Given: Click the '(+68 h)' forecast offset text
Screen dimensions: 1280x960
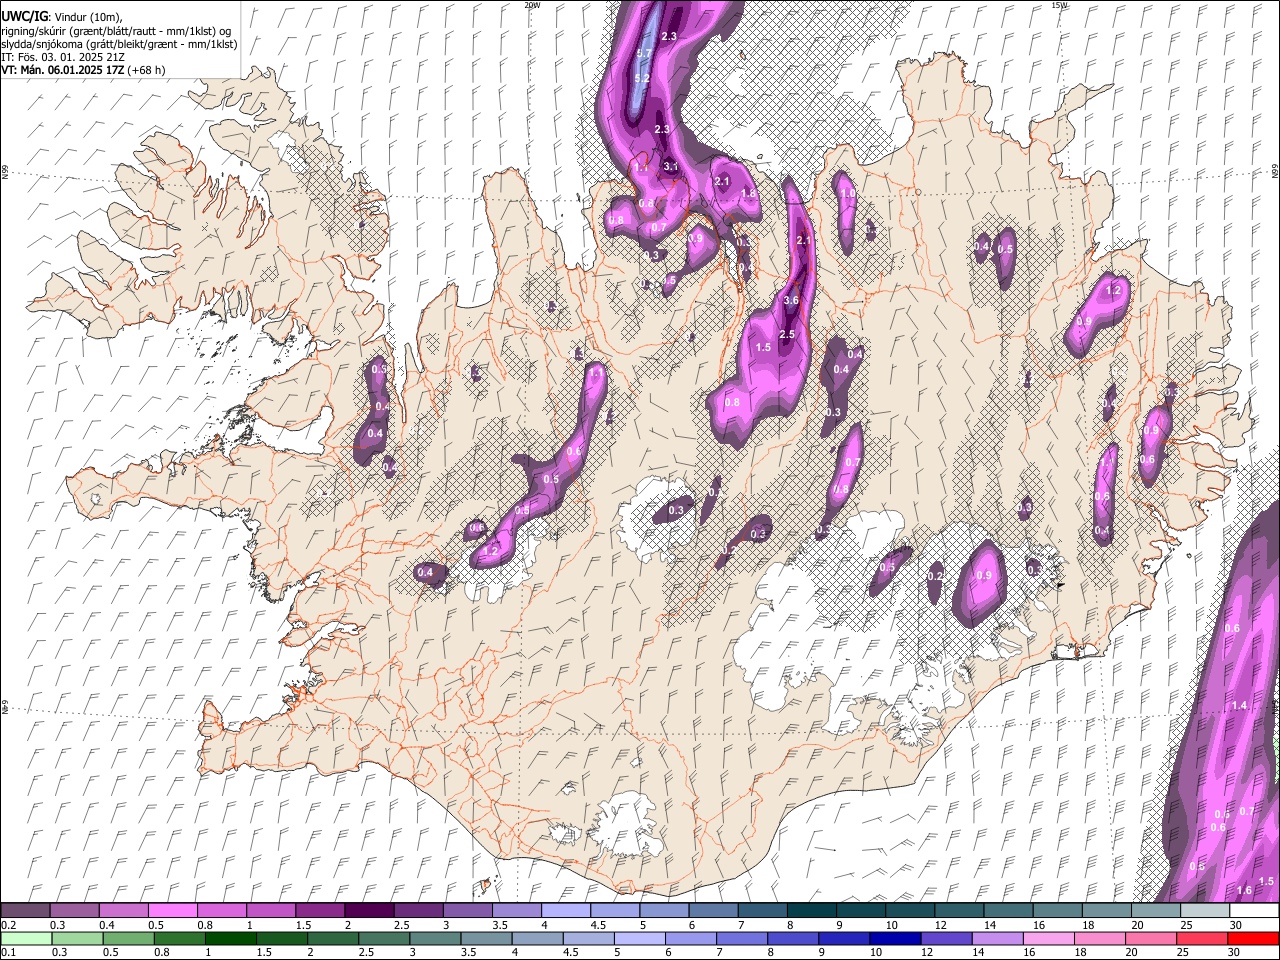Looking at the screenshot, I should tap(146, 70).
